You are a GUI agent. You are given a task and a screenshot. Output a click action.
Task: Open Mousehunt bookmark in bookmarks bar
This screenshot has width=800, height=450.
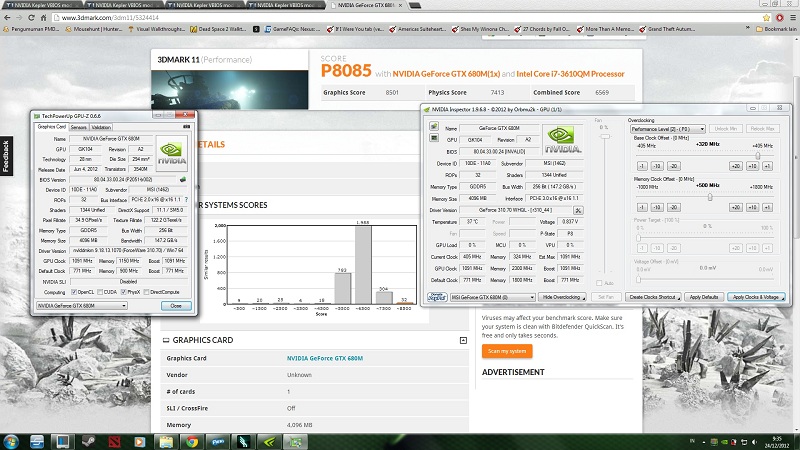(94, 29)
